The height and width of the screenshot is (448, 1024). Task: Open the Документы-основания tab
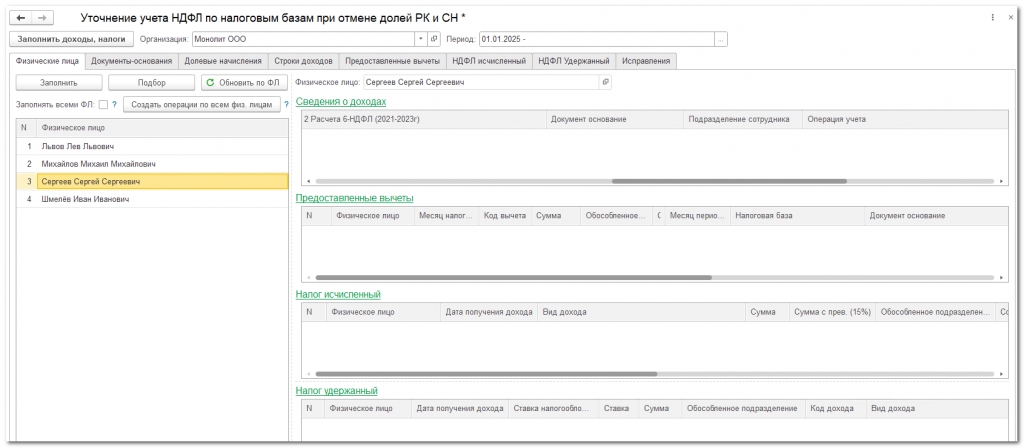131,61
